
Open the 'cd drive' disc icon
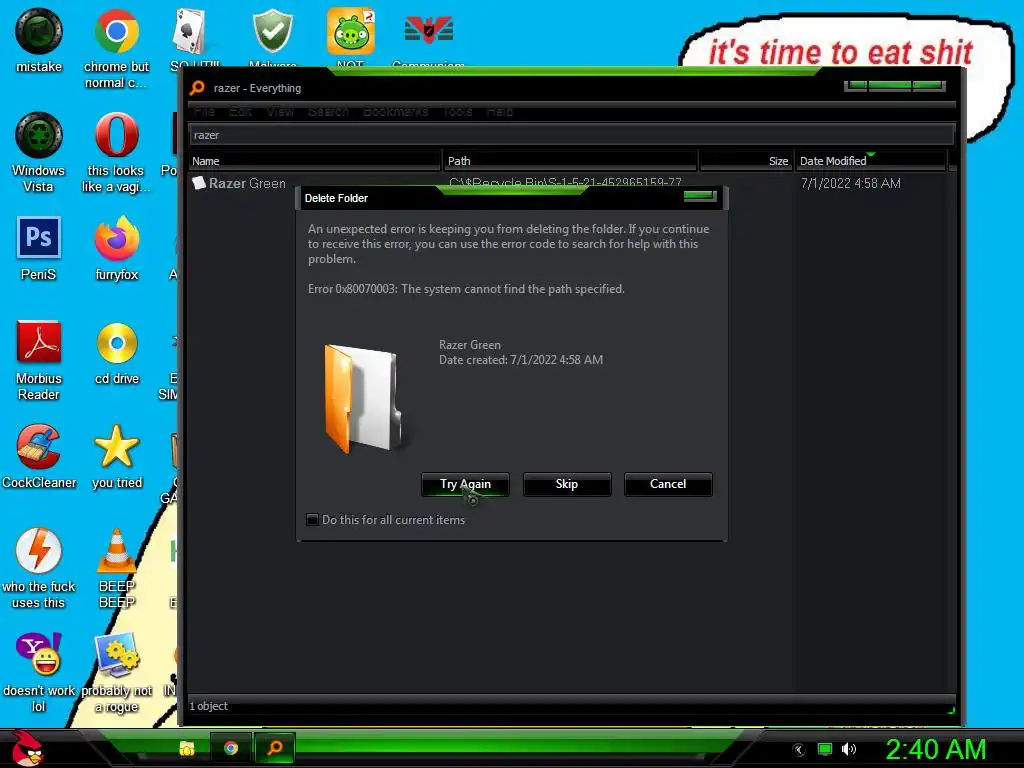click(x=116, y=353)
